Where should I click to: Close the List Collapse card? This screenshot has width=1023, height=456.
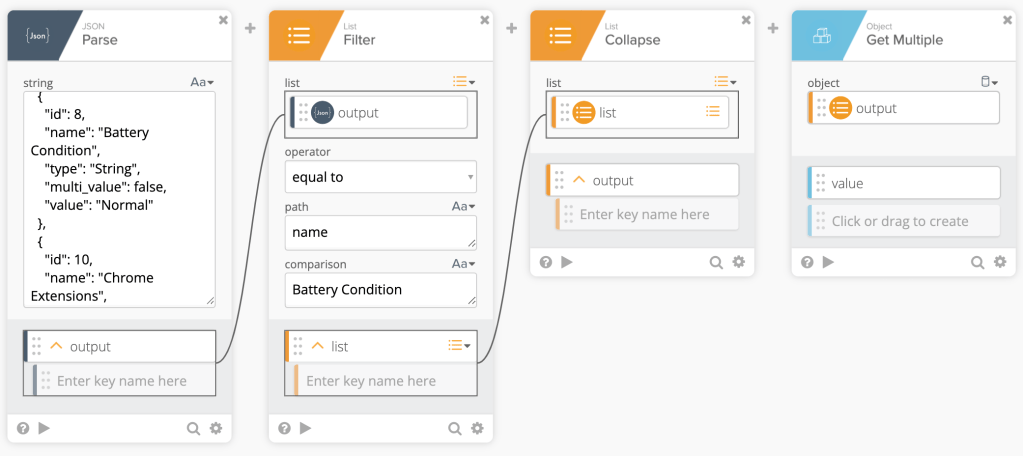pos(745,20)
